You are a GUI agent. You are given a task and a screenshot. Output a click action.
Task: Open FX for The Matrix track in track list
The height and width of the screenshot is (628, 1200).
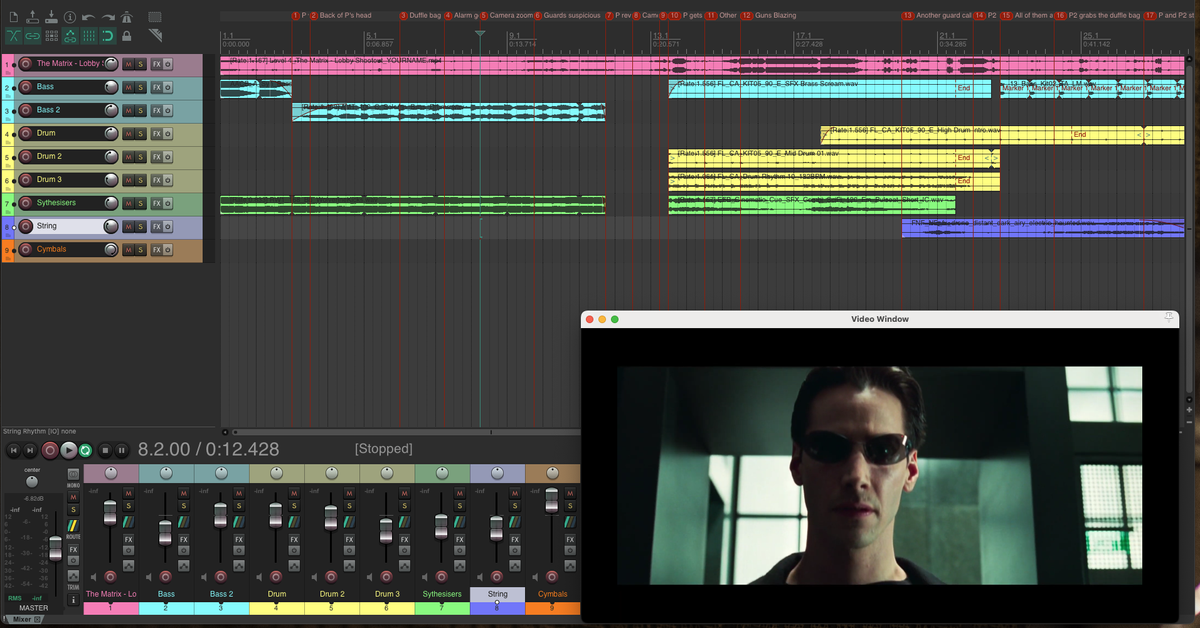156,64
